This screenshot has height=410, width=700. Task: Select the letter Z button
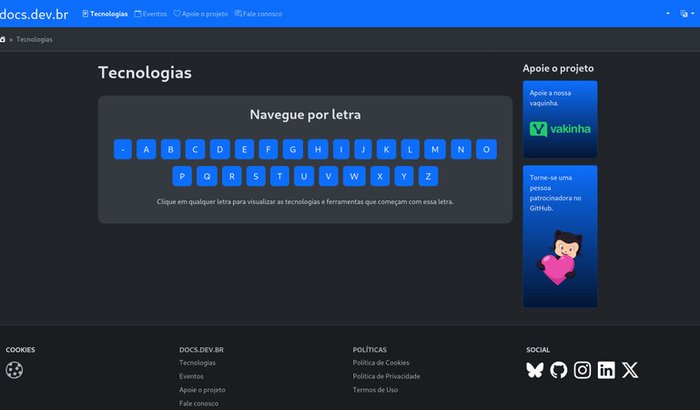point(428,177)
